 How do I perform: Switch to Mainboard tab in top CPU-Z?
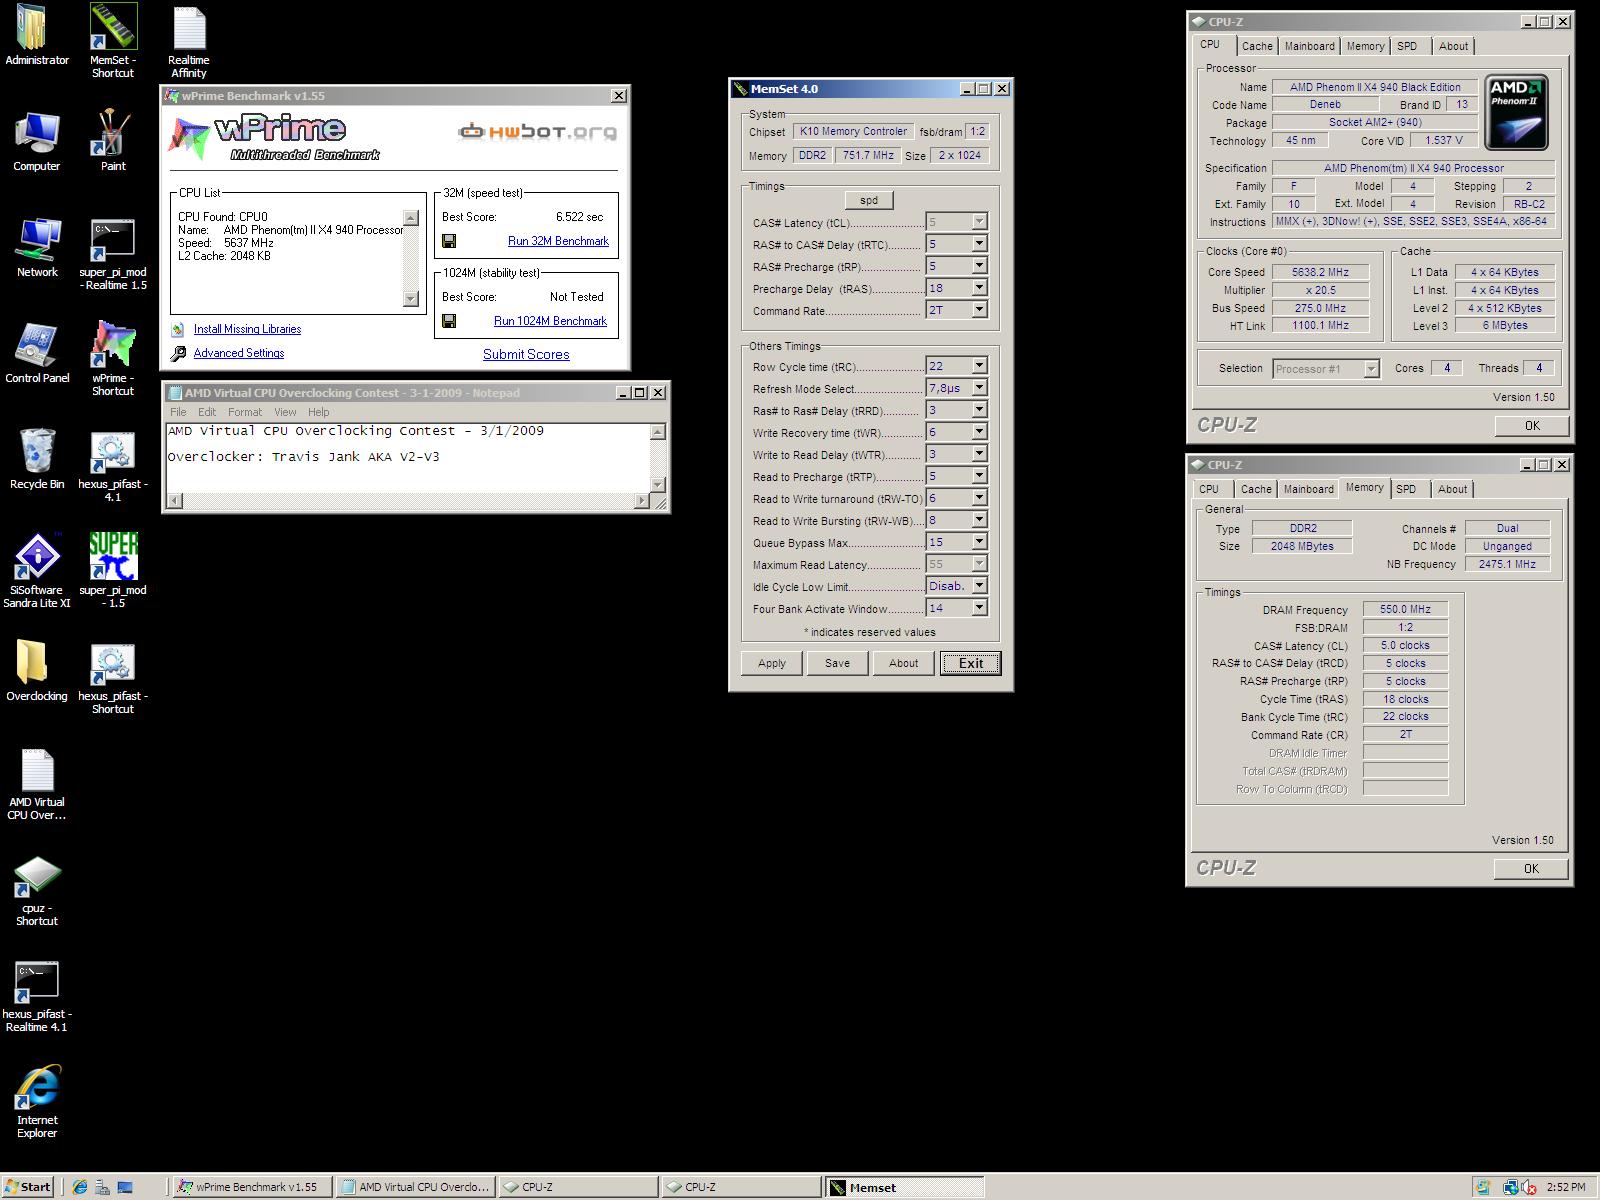(x=1309, y=46)
